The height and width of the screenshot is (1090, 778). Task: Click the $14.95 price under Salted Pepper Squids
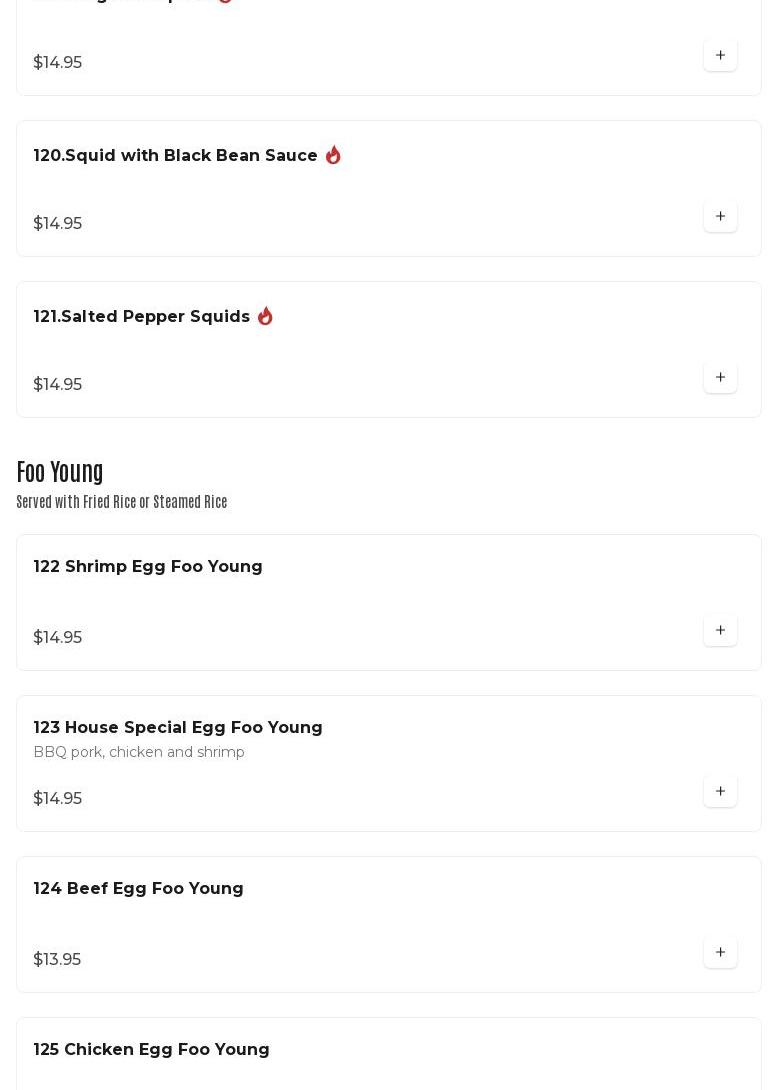(58, 385)
